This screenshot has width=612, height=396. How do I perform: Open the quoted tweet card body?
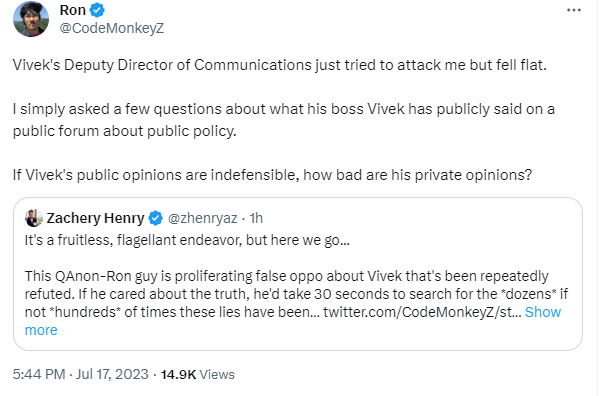(298, 274)
